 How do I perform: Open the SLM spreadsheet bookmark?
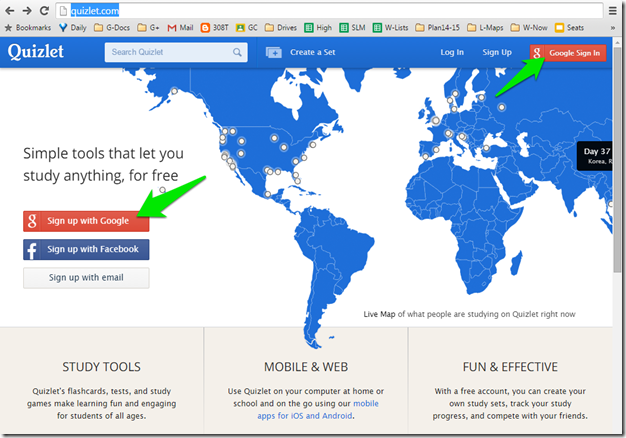tap(352, 28)
